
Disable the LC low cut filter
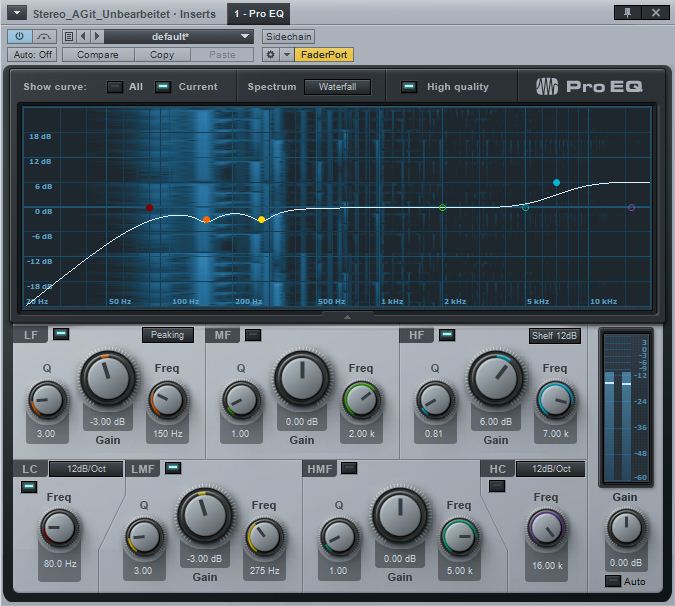tap(29, 487)
